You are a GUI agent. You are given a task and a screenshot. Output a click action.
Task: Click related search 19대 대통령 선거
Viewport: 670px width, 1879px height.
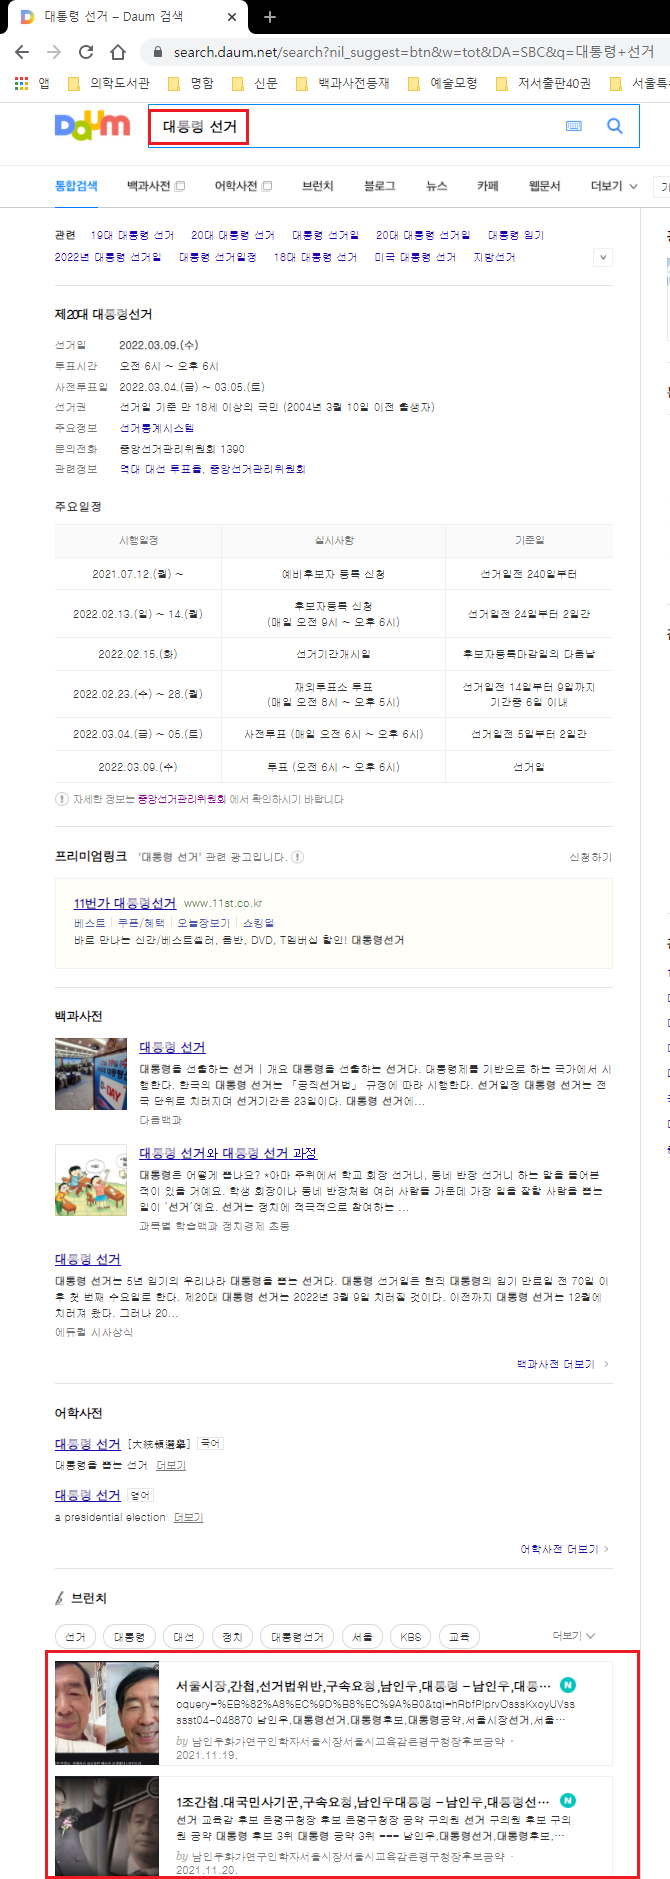(x=132, y=235)
